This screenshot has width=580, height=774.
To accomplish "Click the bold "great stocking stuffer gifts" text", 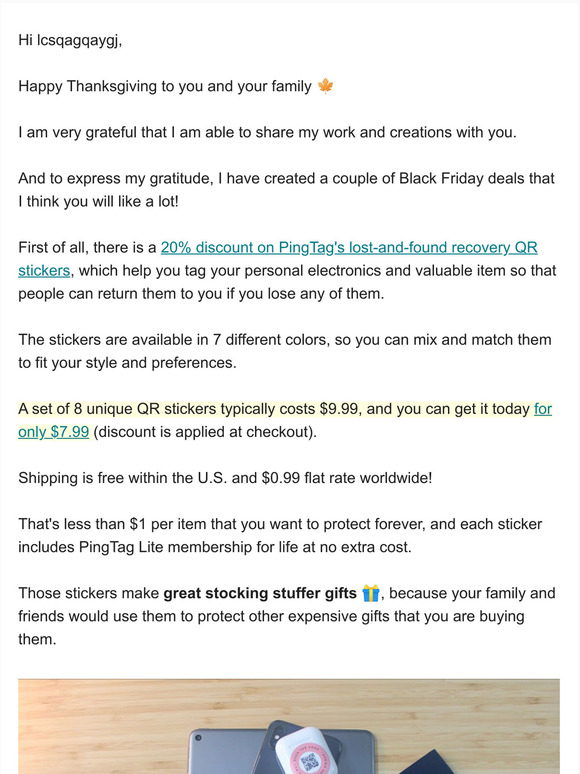I will pyautogui.click(x=260, y=593).
